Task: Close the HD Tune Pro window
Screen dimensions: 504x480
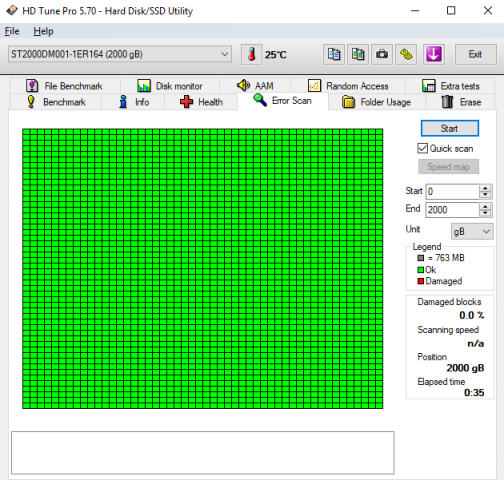Action: point(488,11)
